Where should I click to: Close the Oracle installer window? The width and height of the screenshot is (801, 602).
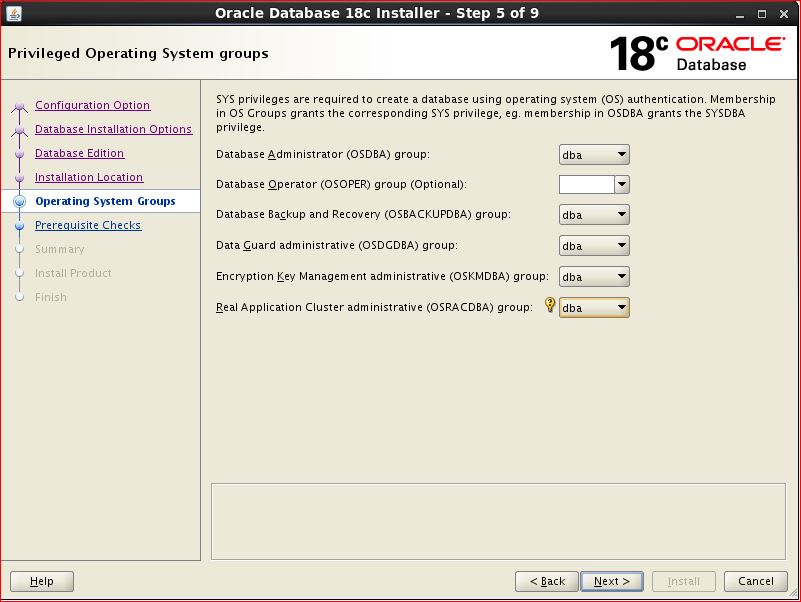click(785, 13)
